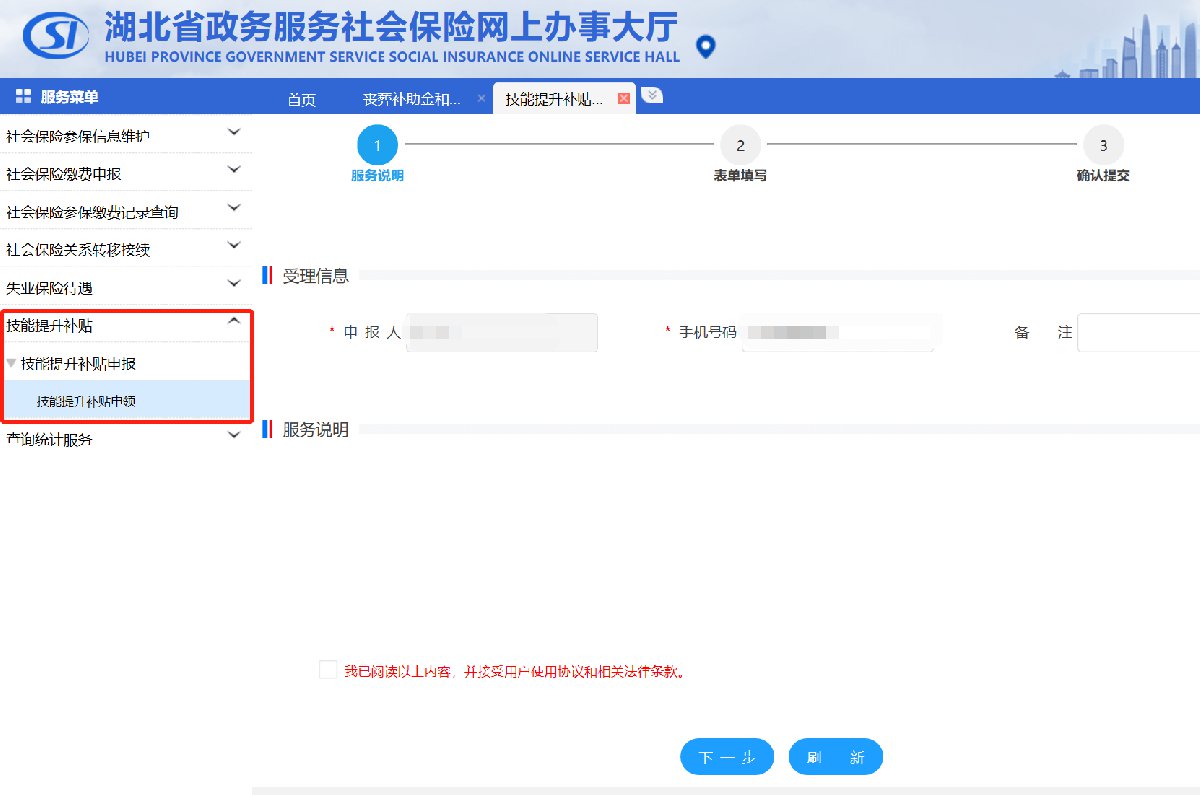This screenshot has width=1200, height=795.
Task: Click the 下一步 button
Action: 727,758
